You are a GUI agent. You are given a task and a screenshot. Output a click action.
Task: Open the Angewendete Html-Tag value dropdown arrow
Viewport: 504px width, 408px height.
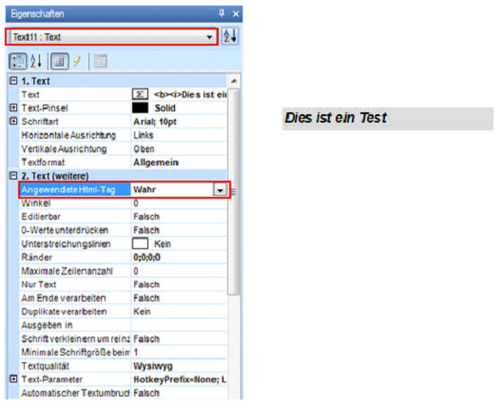click(x=220, y=190)
